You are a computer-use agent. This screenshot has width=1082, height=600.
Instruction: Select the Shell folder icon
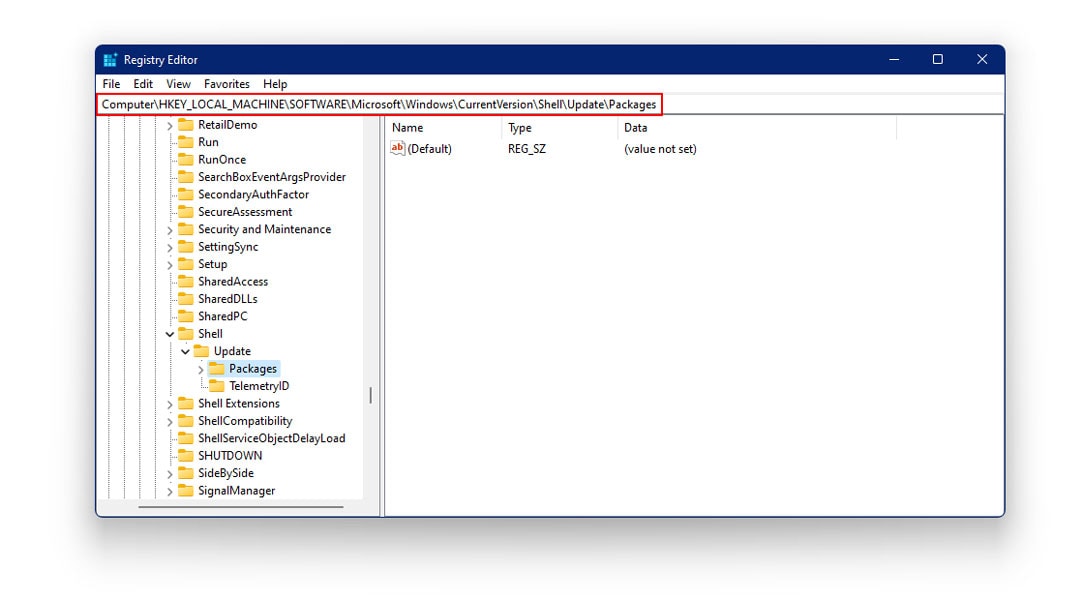tap(186, 334)
